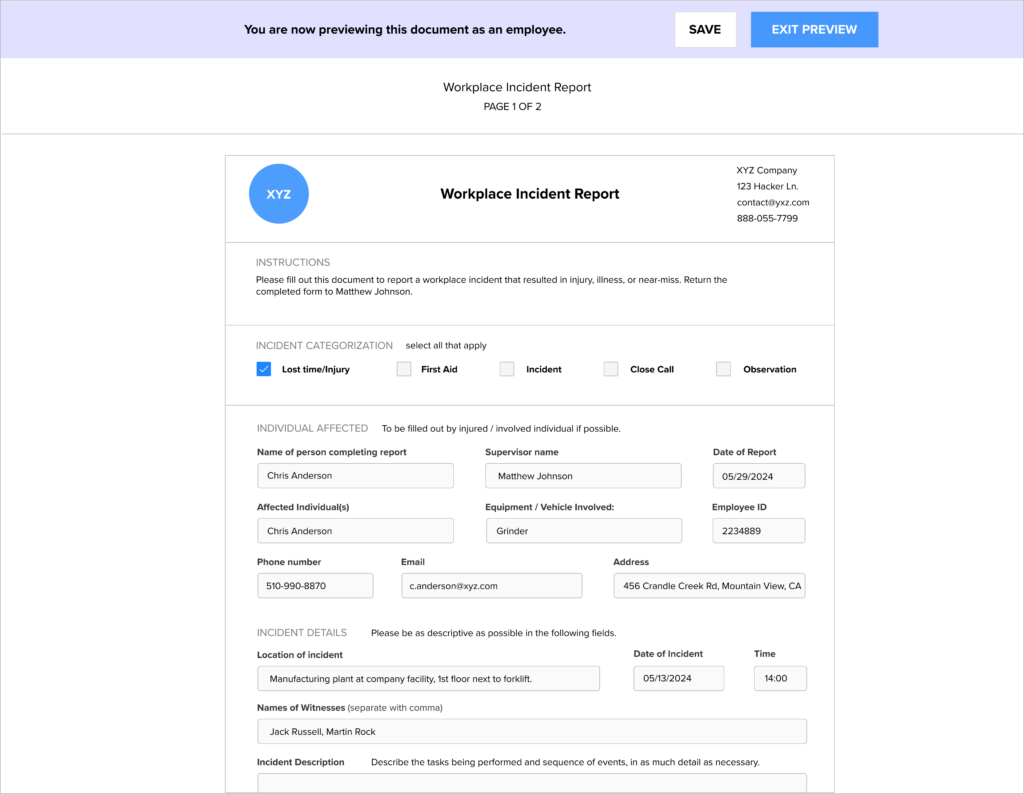Click the SAVE button

point(705,29)
